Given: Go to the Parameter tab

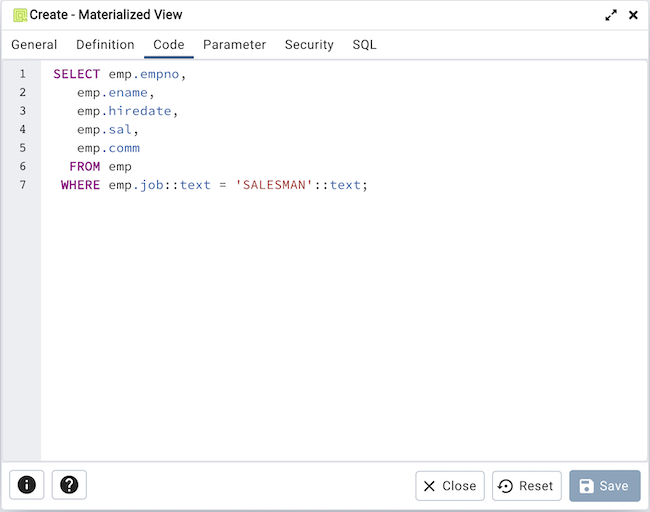Looking at the screenshot, I should [x=234, y=45].
